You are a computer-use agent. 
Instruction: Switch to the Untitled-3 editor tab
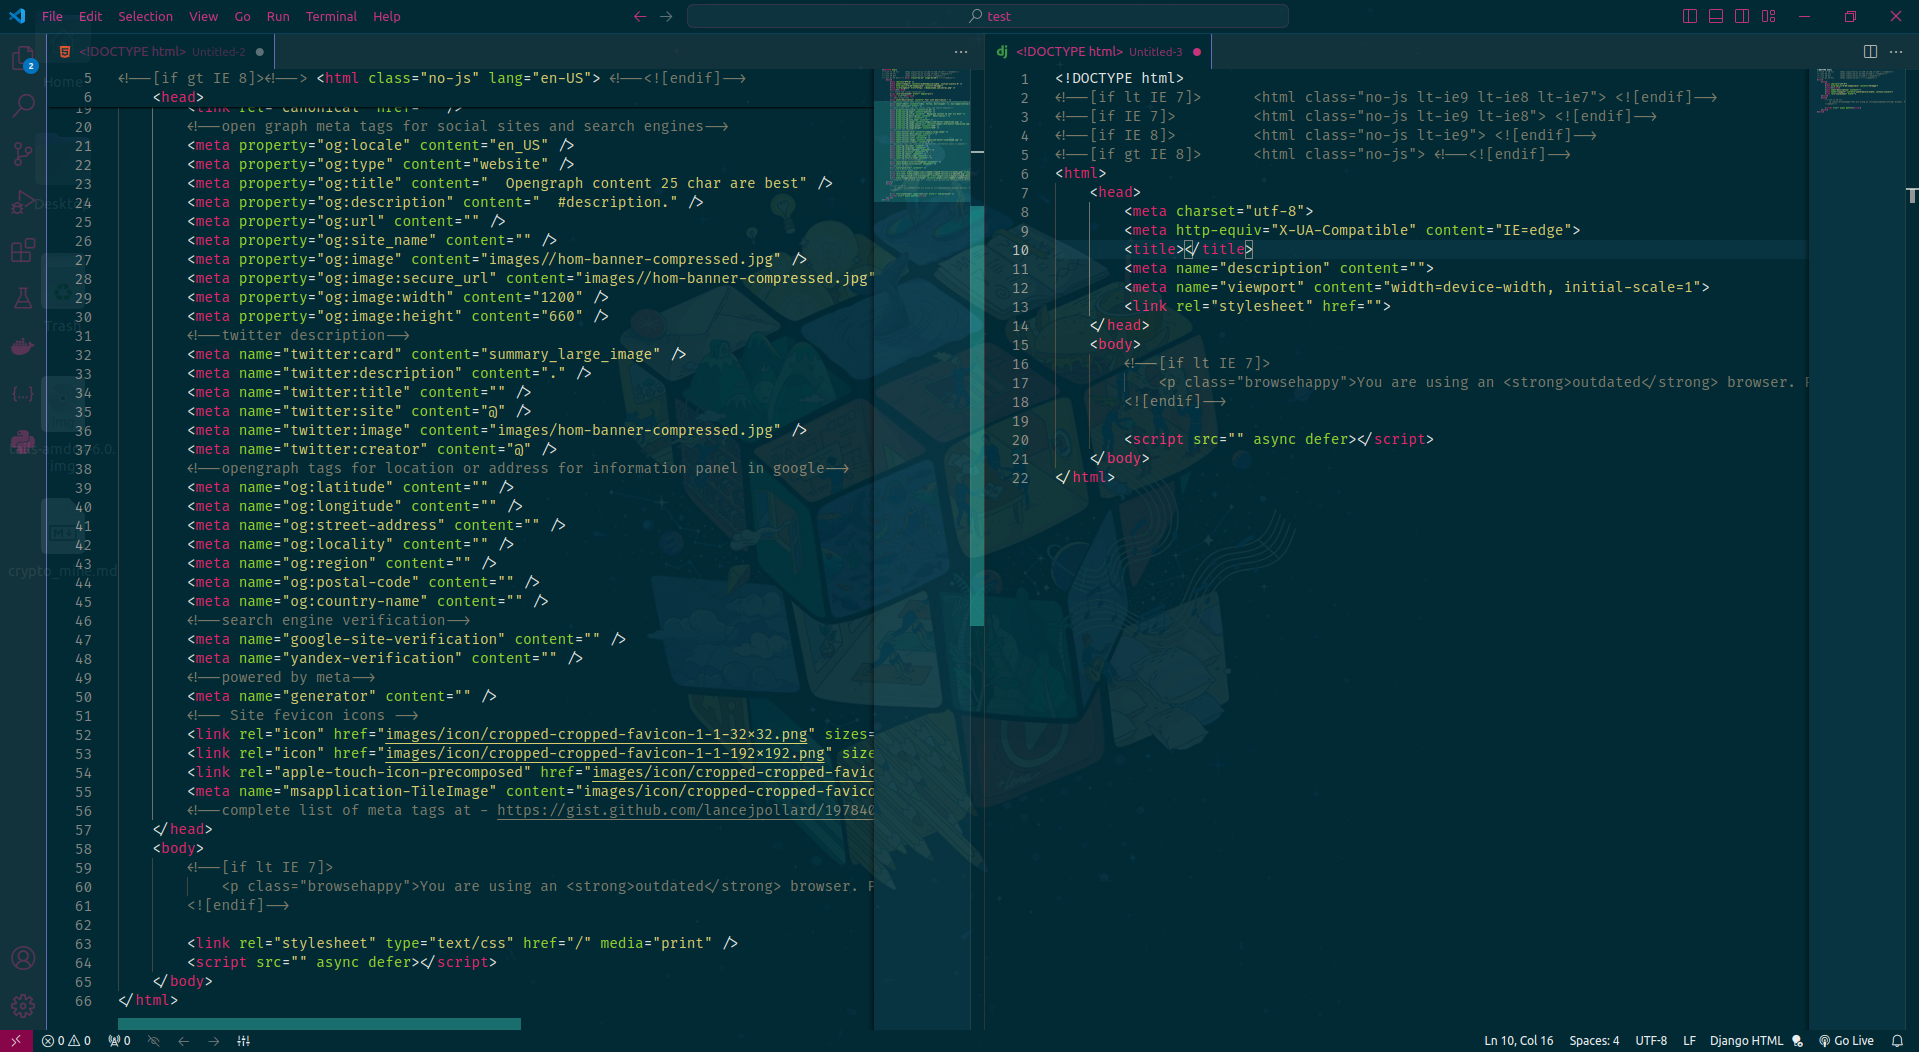pyautogui.click(x=1098, y=51)
